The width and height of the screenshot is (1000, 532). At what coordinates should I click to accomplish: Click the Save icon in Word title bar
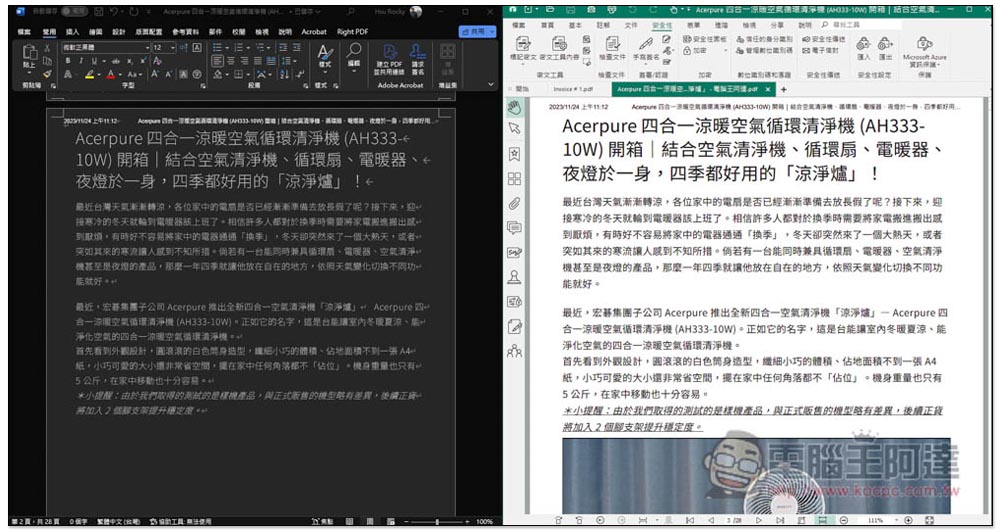(x=99, y=11)
